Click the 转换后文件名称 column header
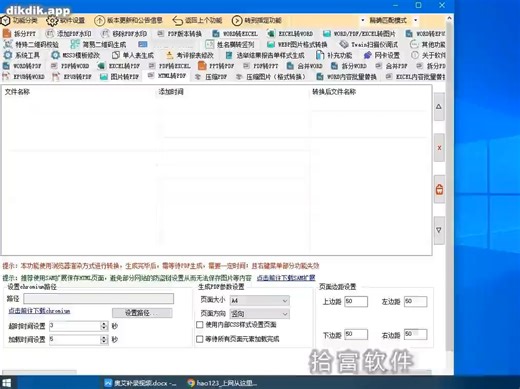This screenshot has height=389, width=520. pyautogui.click(x=334, y=92)
